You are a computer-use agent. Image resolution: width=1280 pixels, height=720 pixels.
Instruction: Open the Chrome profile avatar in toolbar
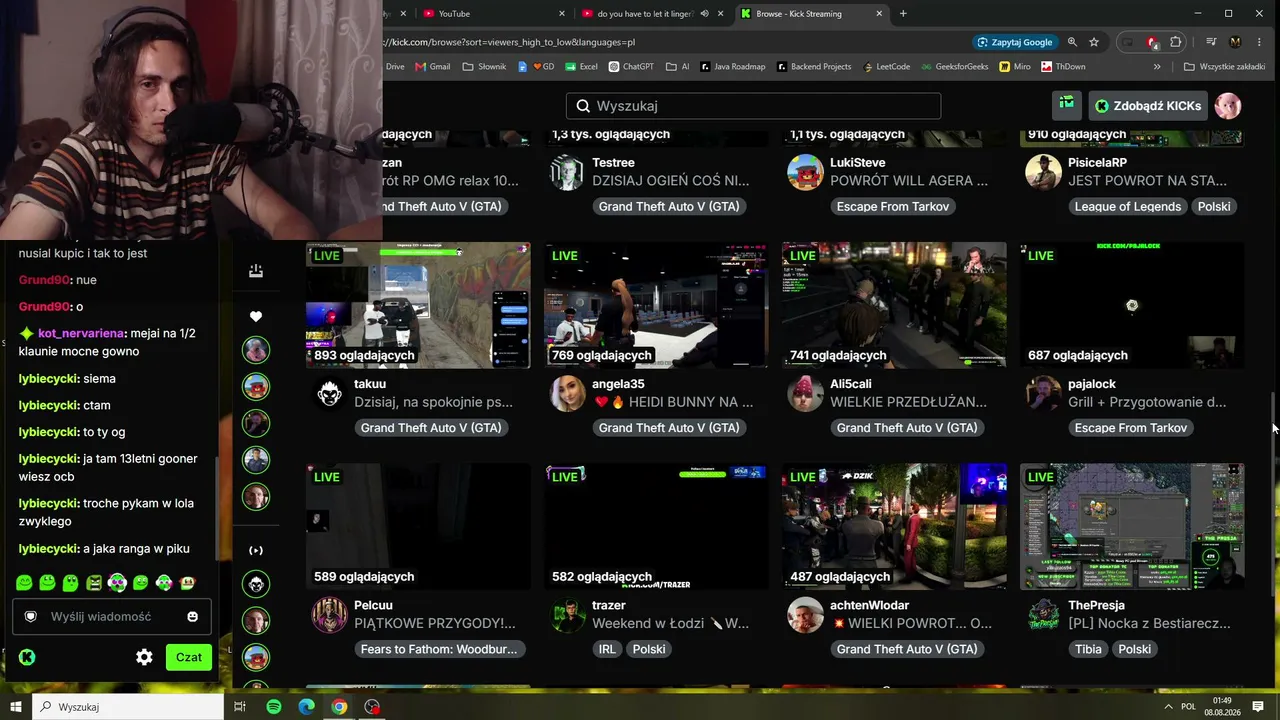pos(1235,42)
